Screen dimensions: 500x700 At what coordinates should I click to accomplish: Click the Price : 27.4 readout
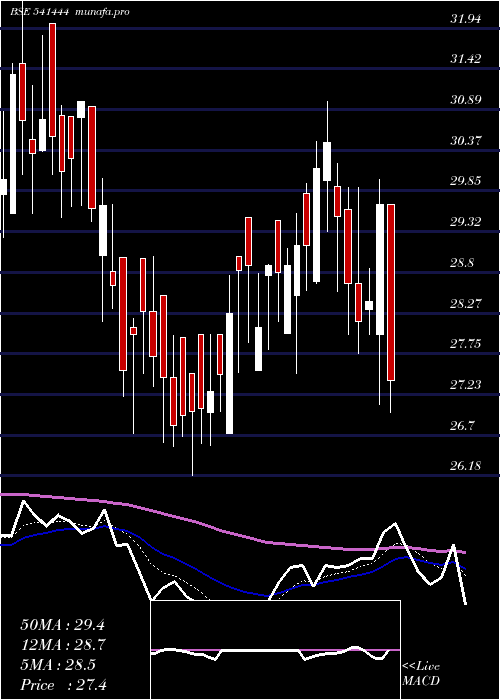(x=63, y=684)
